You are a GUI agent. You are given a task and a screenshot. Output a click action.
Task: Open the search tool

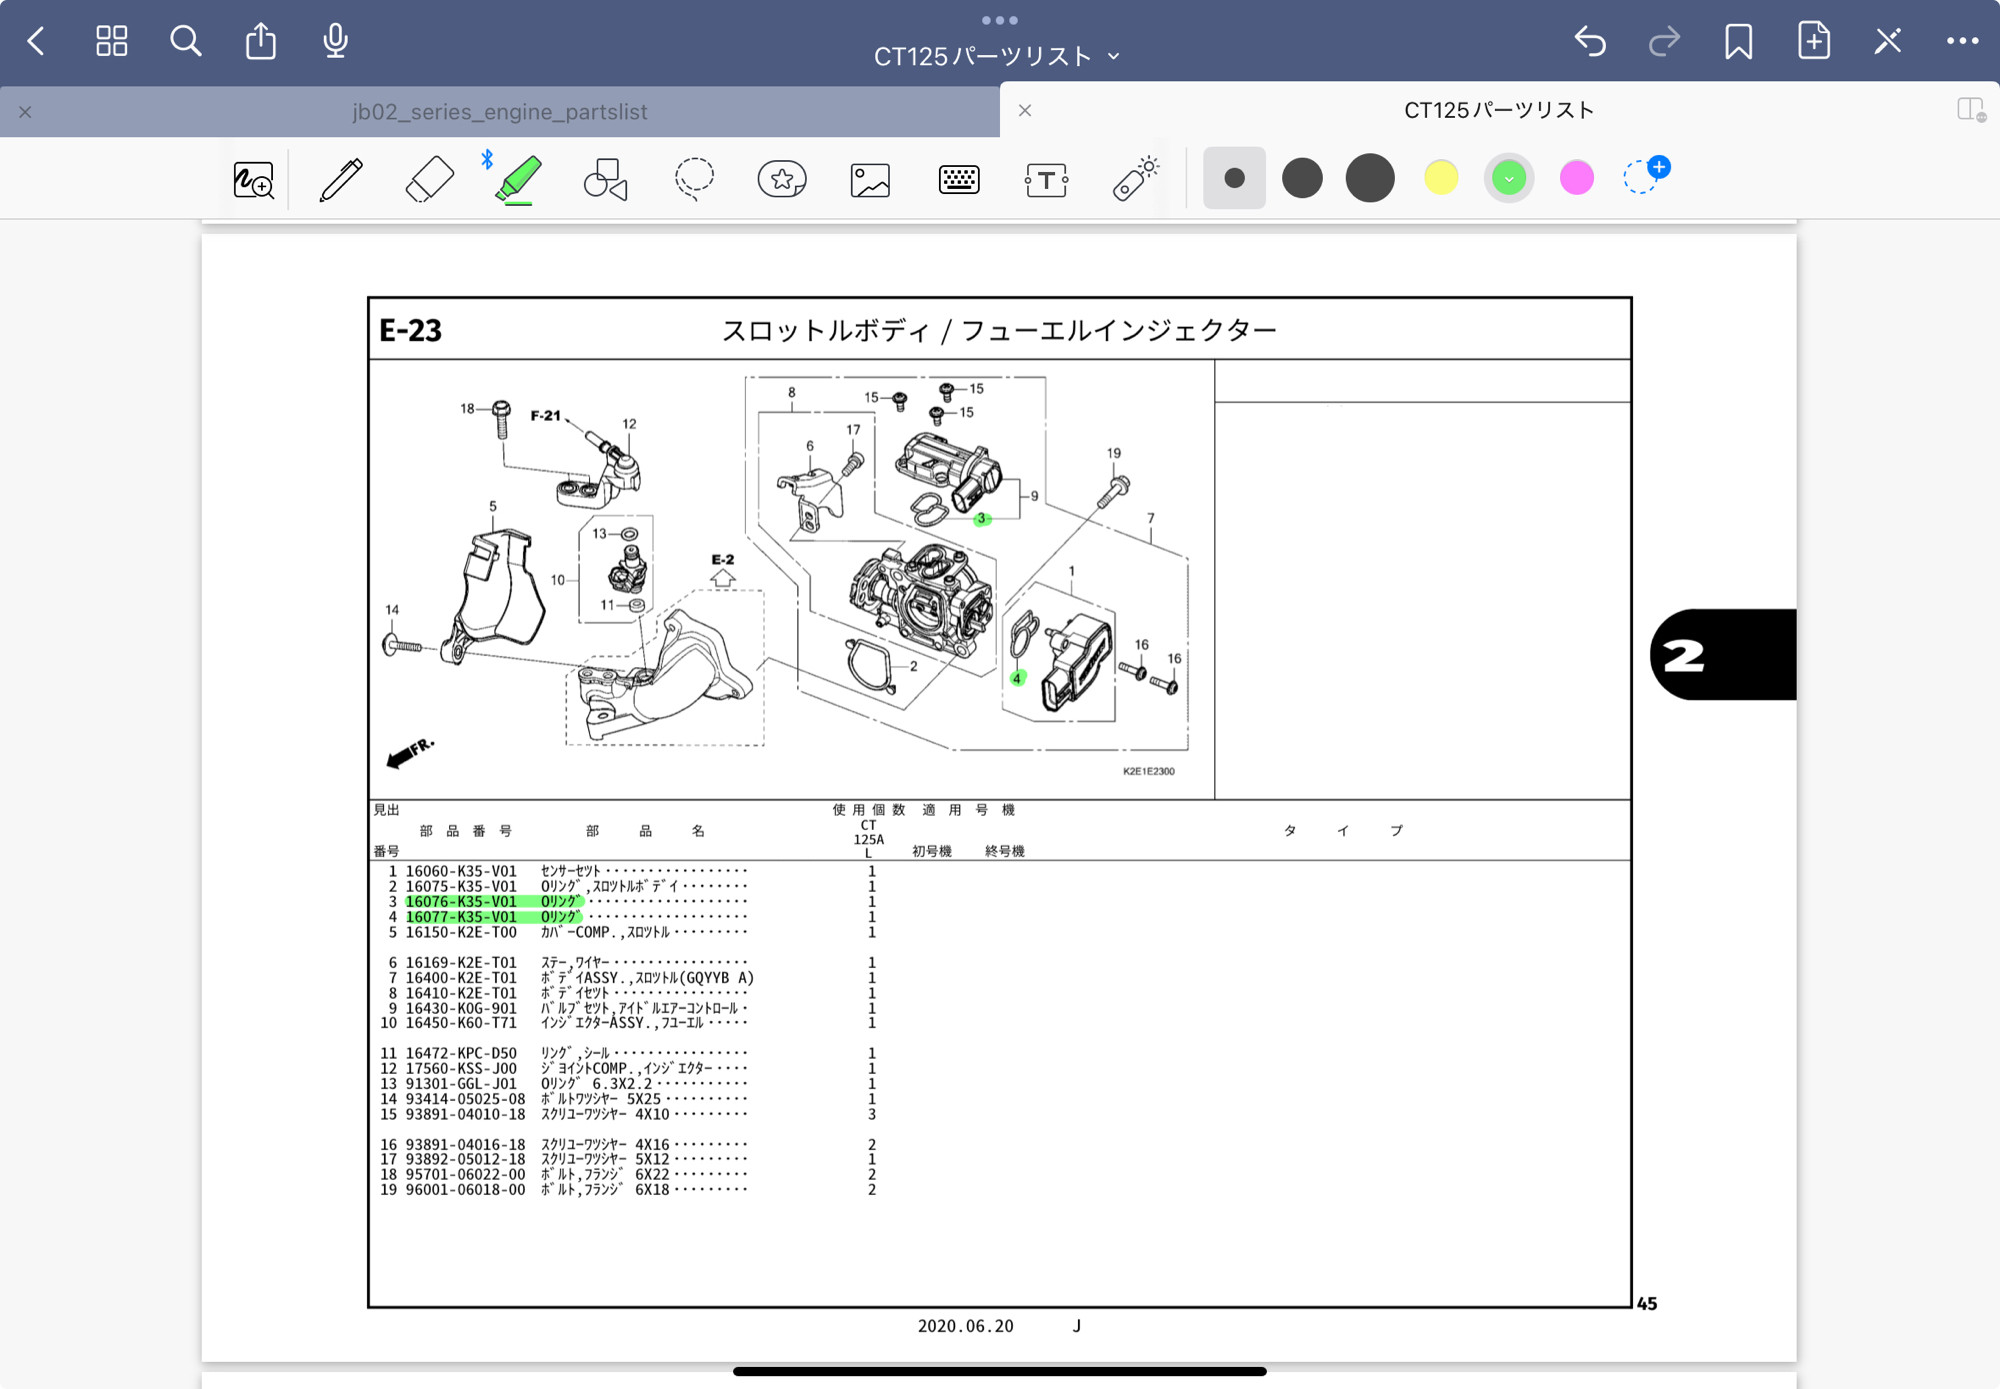[185, 41]
